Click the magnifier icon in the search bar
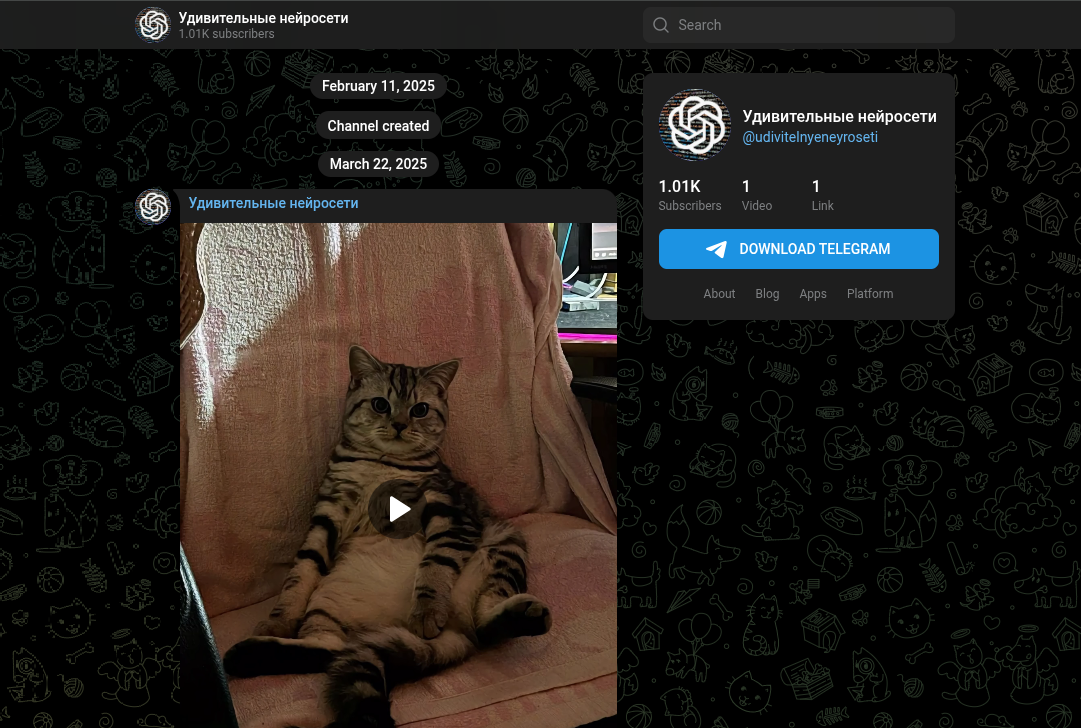The width and height of the screenshot is (1081, 728). (x=661, y=25)
